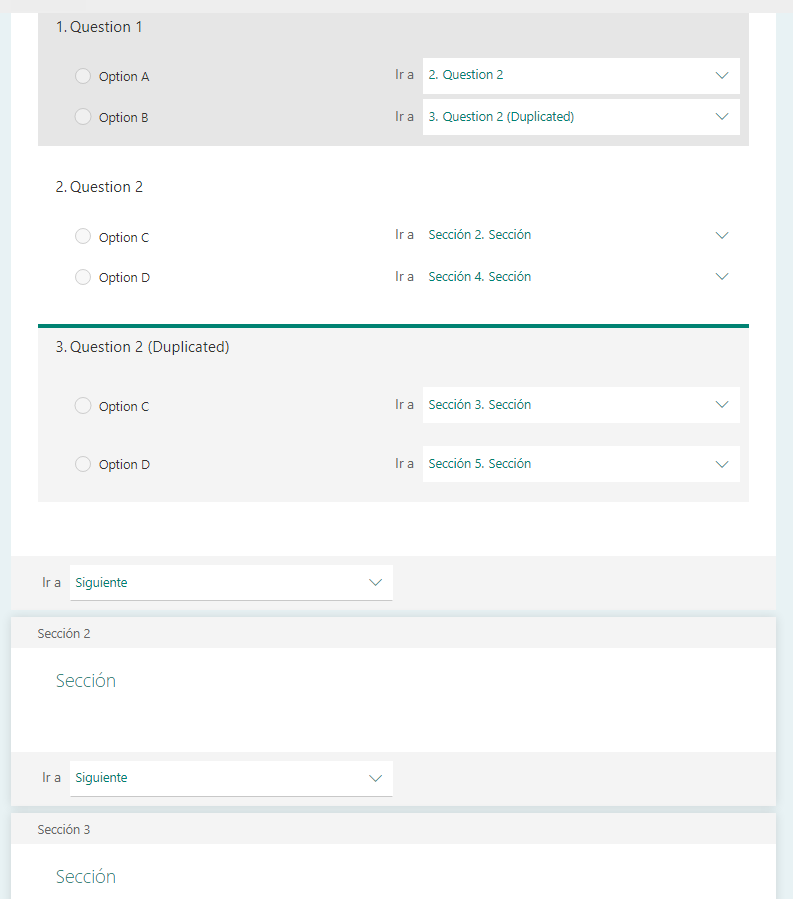Image resolution: width=793 pixels, height=899 pixels.
Task: Select Option D radio under Question 2 (Duplicated)
Action: [83, 464]
